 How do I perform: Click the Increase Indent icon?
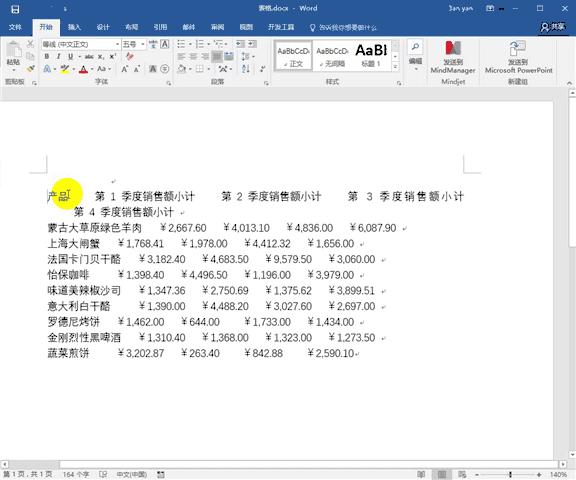coord(252,44)
